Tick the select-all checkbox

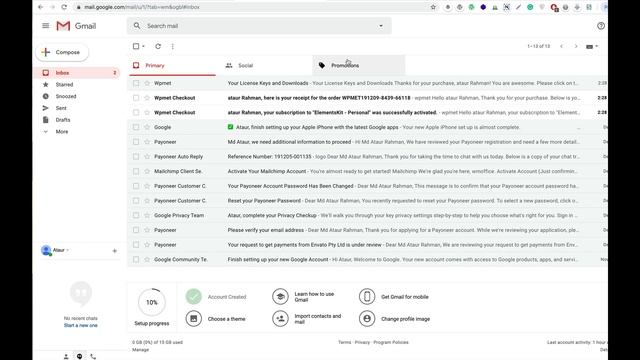tap(136, 46)
